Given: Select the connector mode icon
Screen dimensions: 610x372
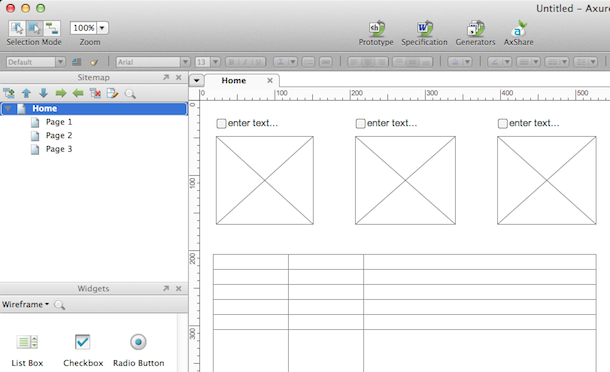Looking at the screenshot, I should coord(51,28).
